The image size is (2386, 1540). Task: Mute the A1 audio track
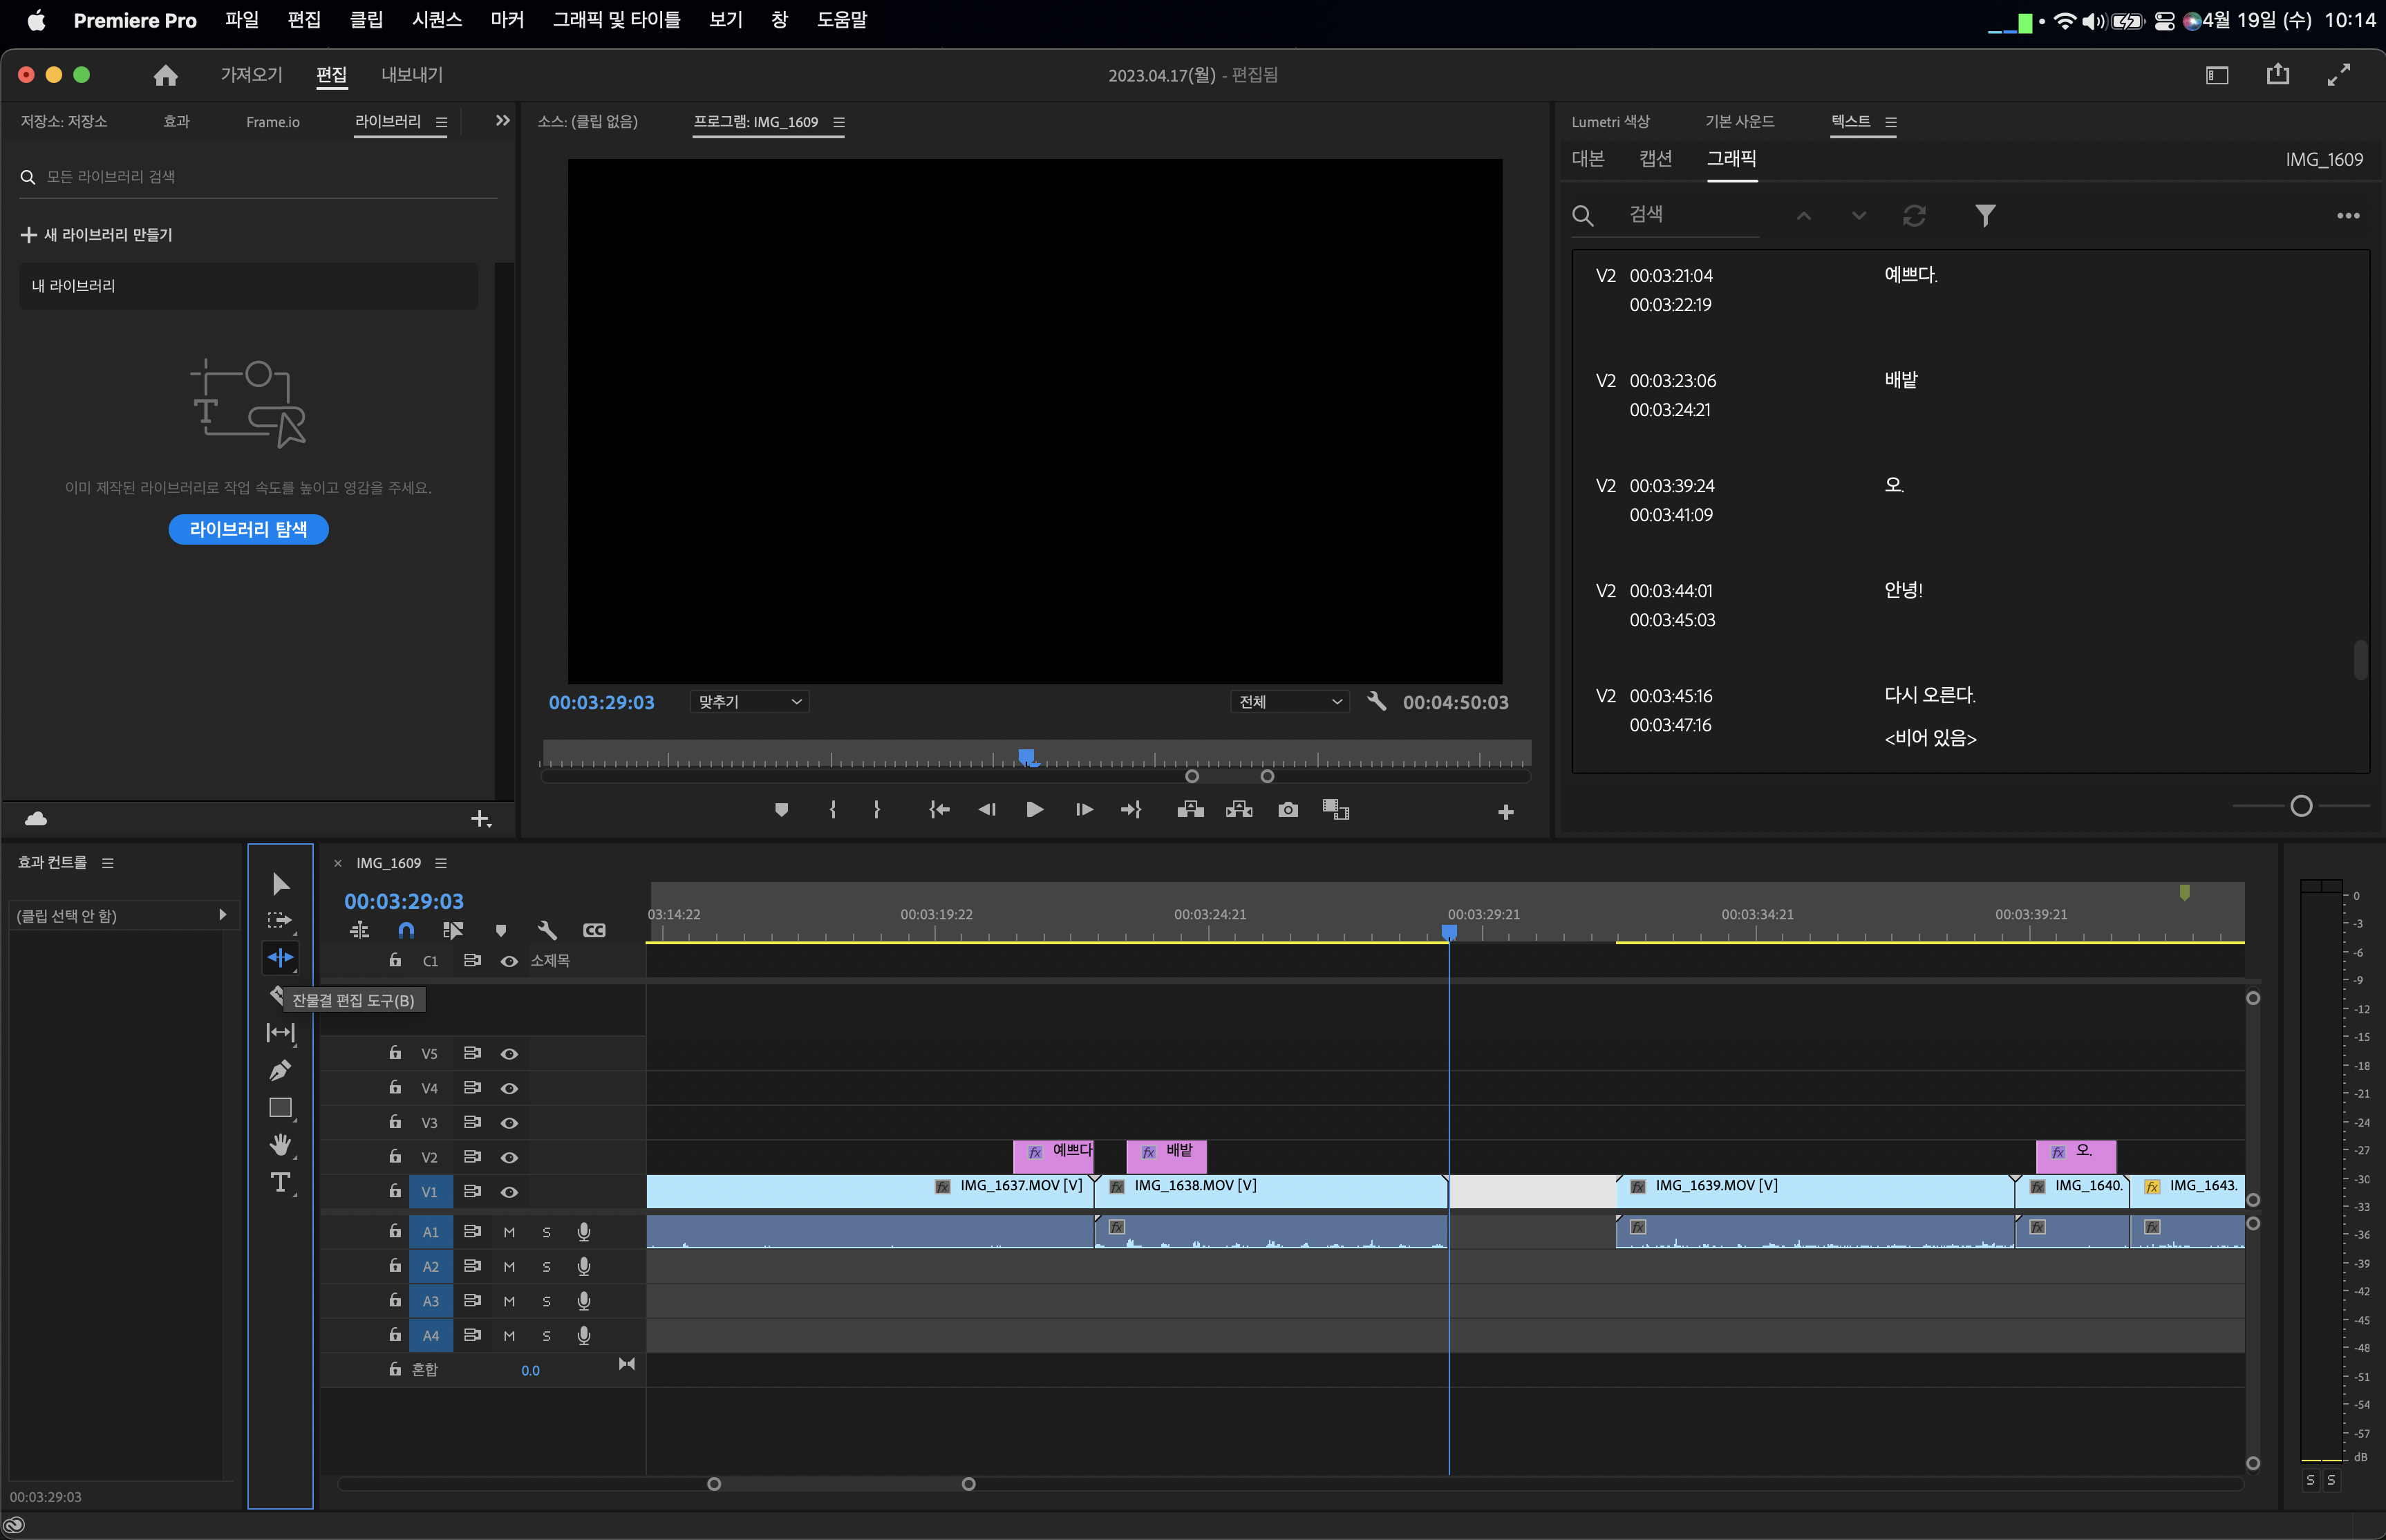click(x=509, y=1232)
